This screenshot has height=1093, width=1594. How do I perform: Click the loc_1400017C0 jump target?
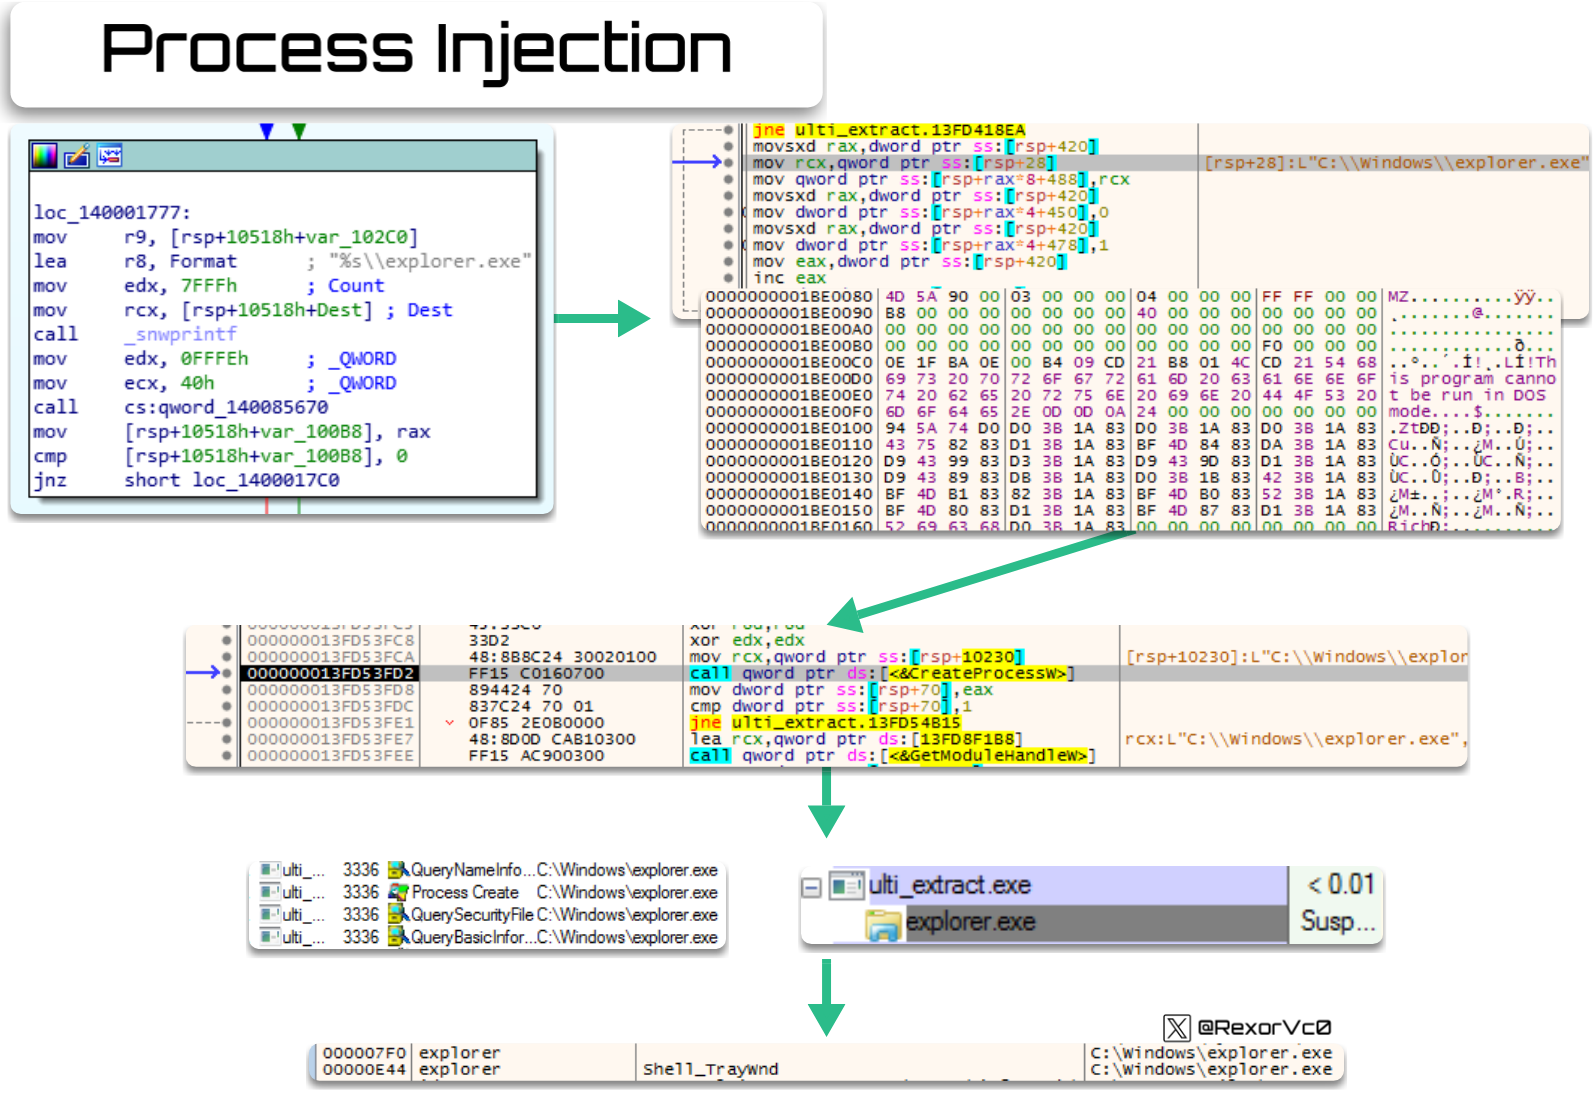tap(266, 480)
